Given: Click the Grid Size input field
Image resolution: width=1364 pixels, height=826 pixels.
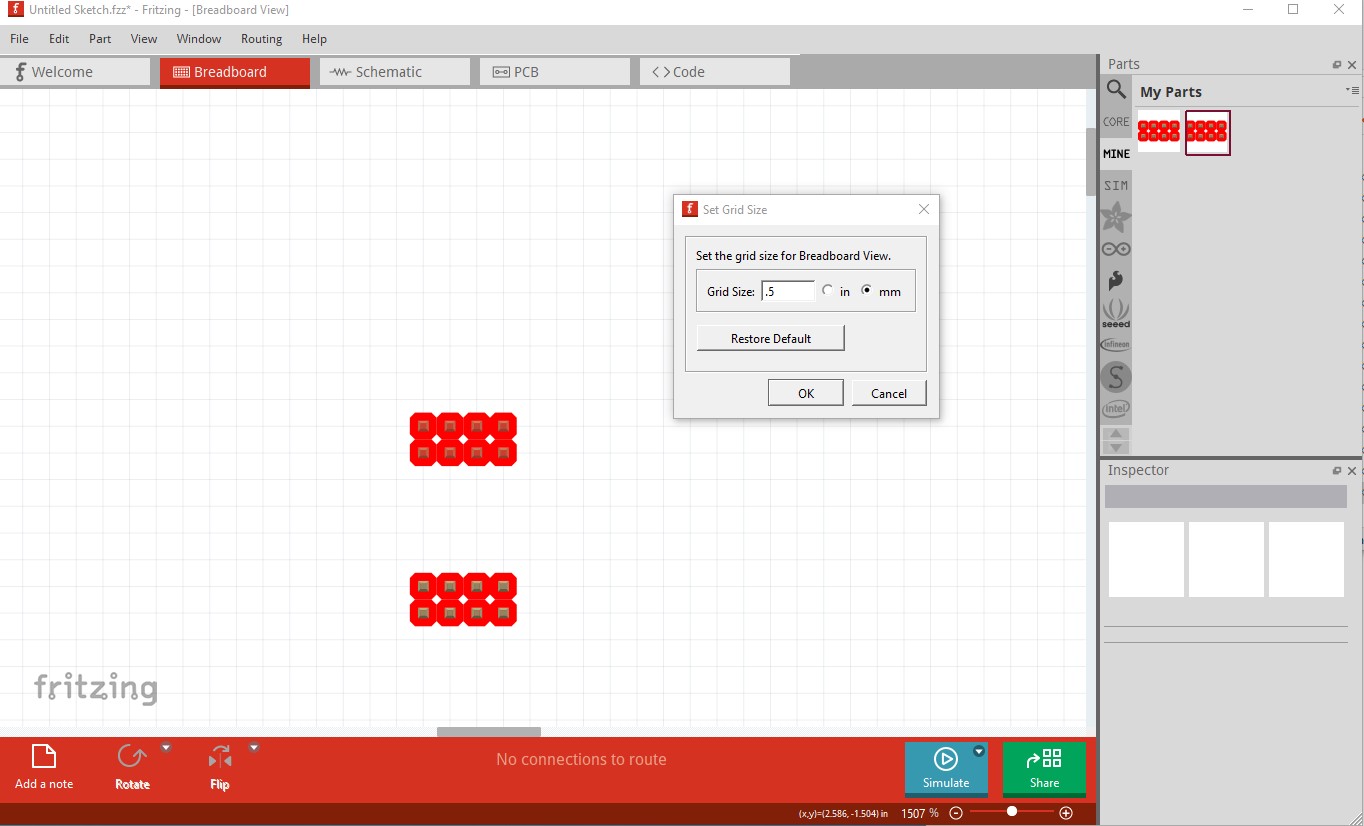Looking at the screenshot, I should click(788, 291).
